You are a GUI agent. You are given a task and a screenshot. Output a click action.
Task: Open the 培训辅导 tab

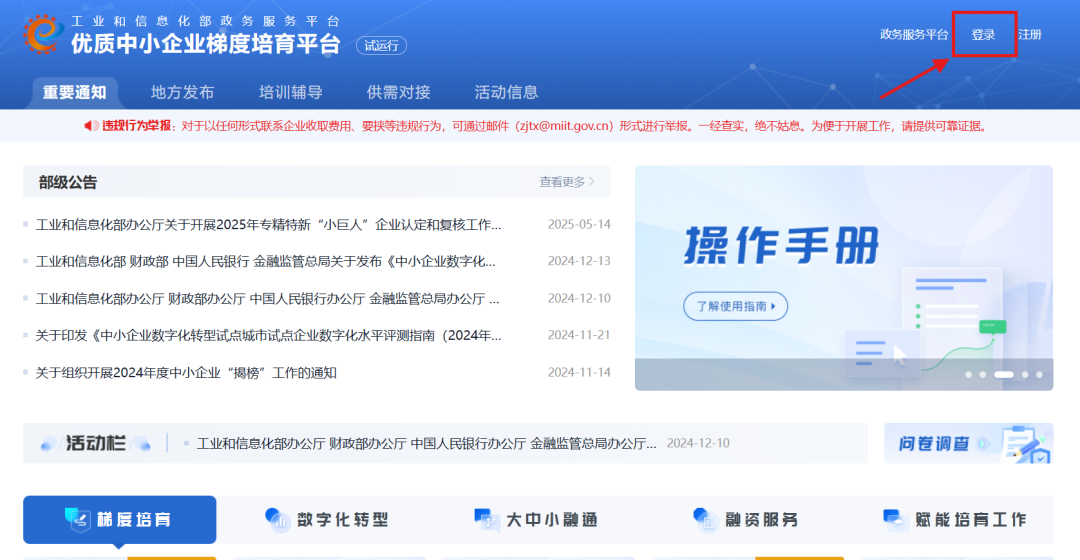tap(291, 92)
